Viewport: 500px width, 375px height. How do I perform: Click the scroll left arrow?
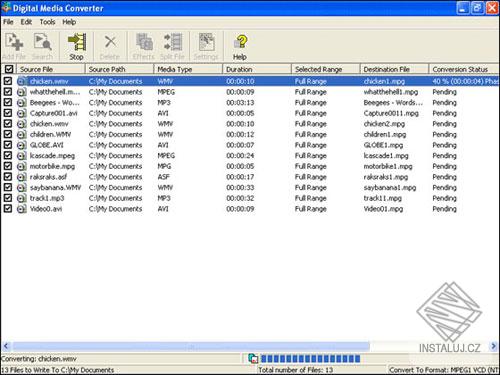[6, 346]
